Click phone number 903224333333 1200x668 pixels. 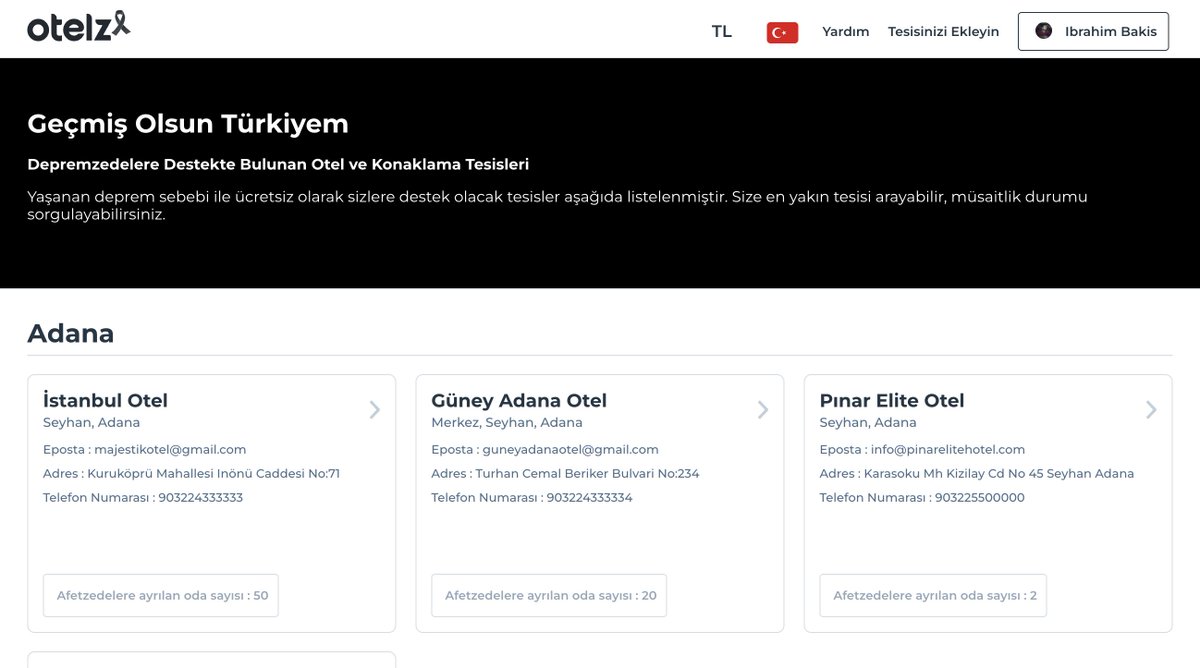tap(201, 498)
